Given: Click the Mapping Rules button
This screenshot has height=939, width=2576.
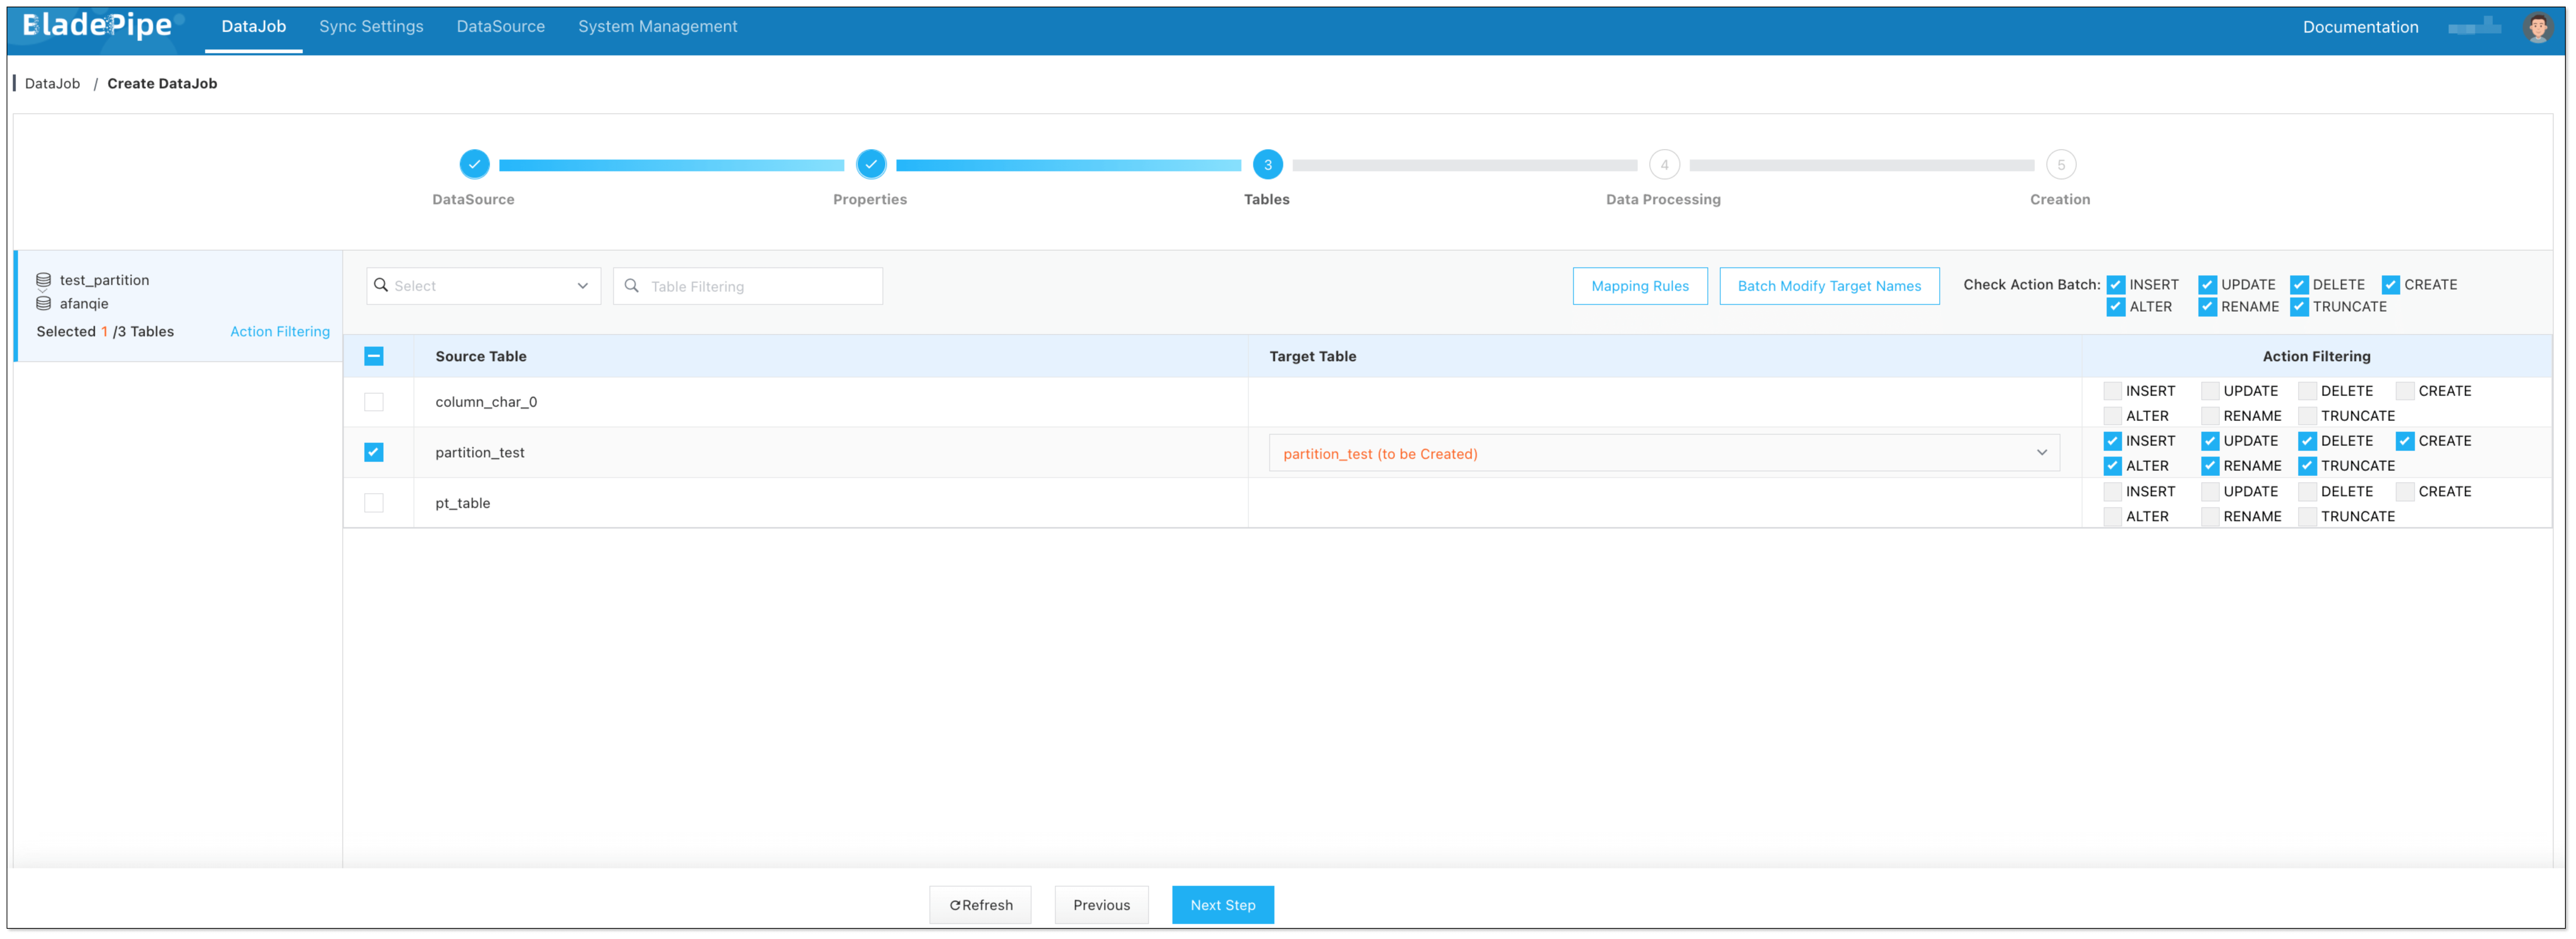Looking at the screenshot, I should 1639,286.
